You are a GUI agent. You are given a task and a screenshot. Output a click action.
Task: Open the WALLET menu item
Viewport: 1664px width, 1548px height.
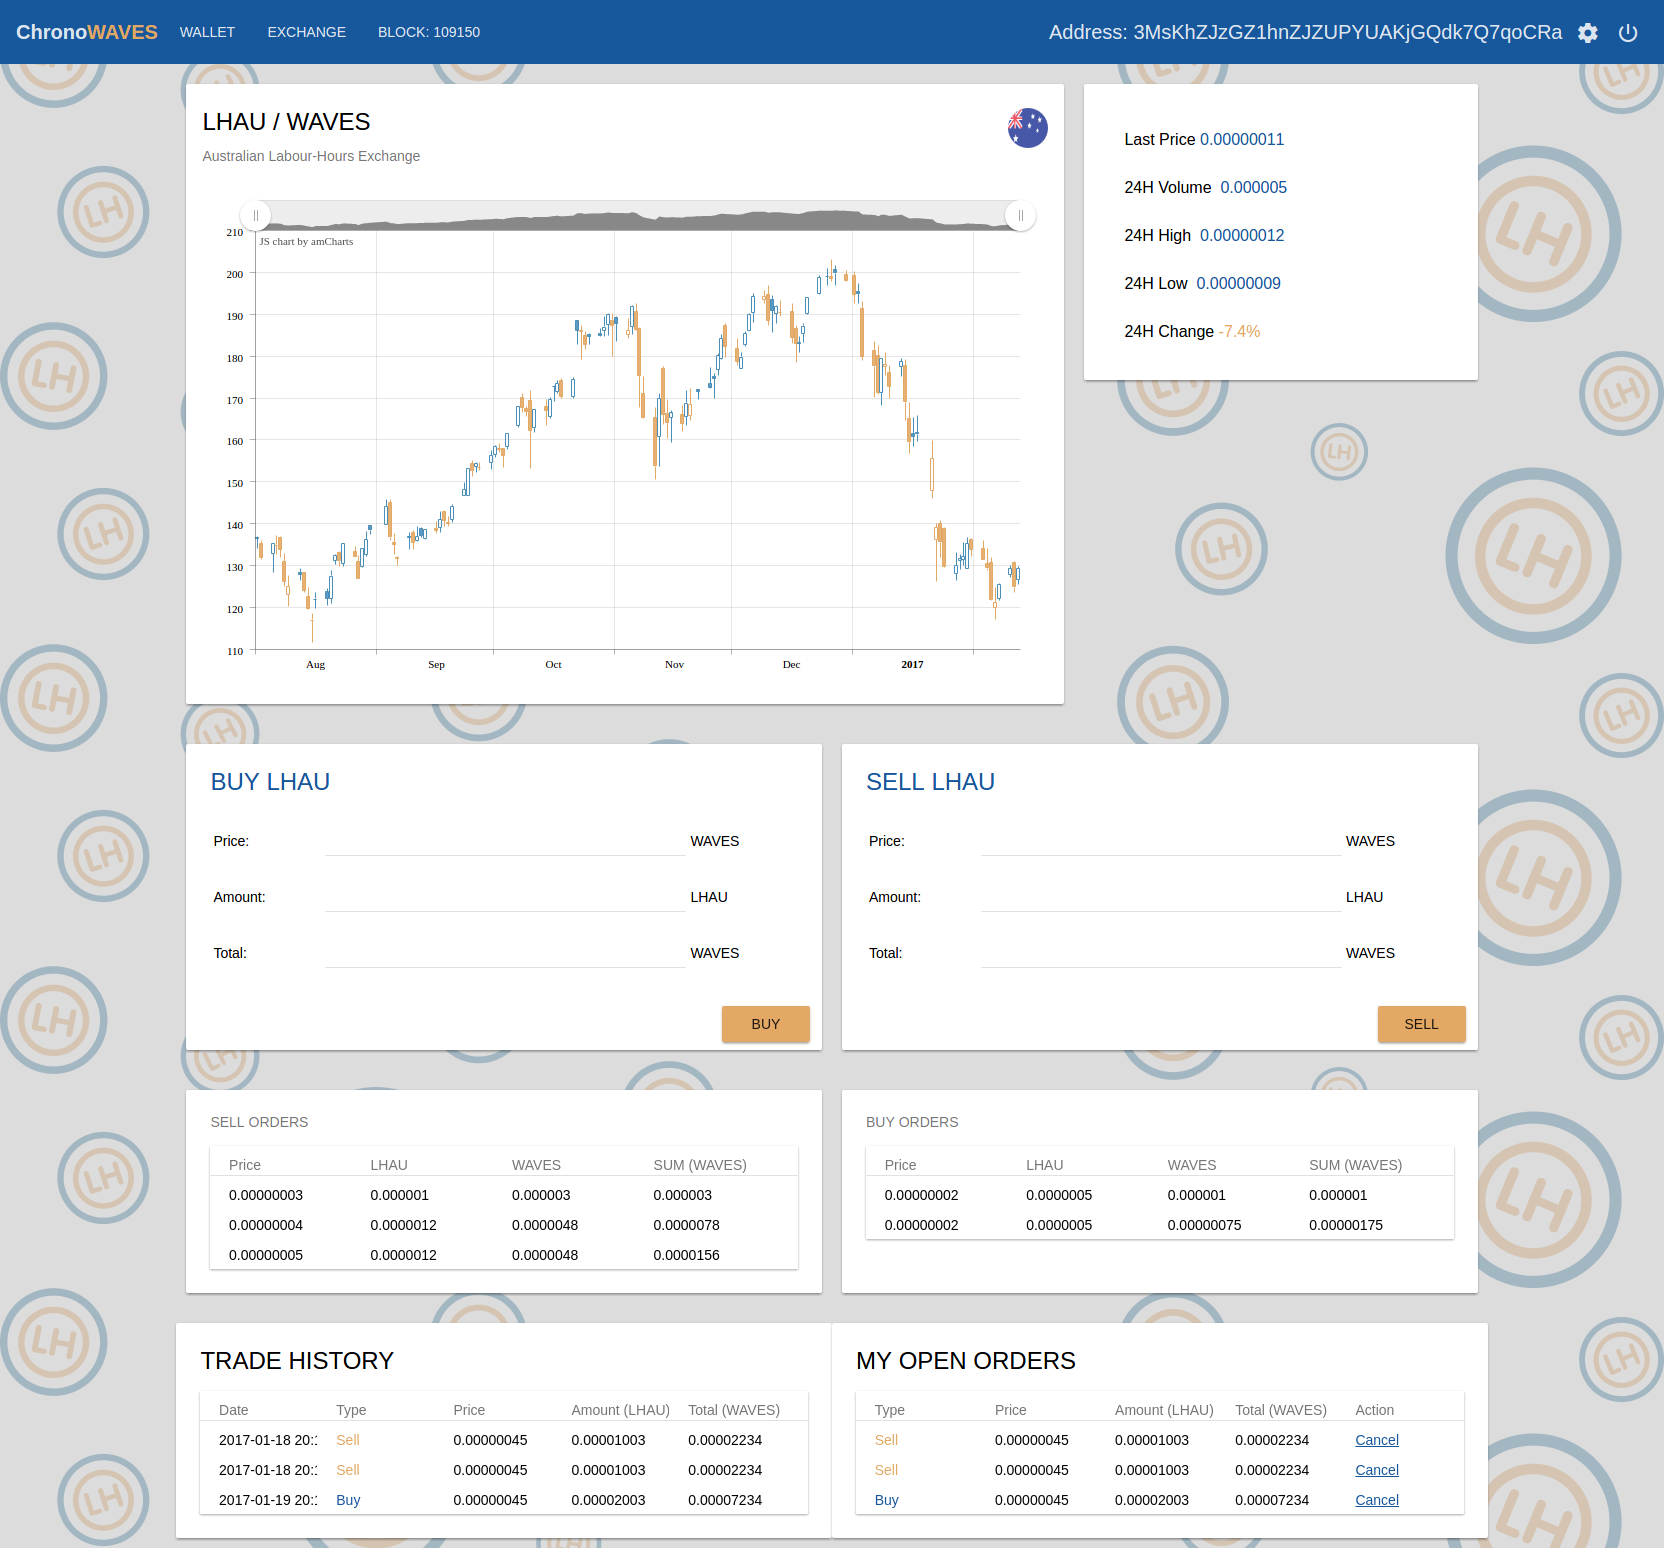(x=207, y=32)
